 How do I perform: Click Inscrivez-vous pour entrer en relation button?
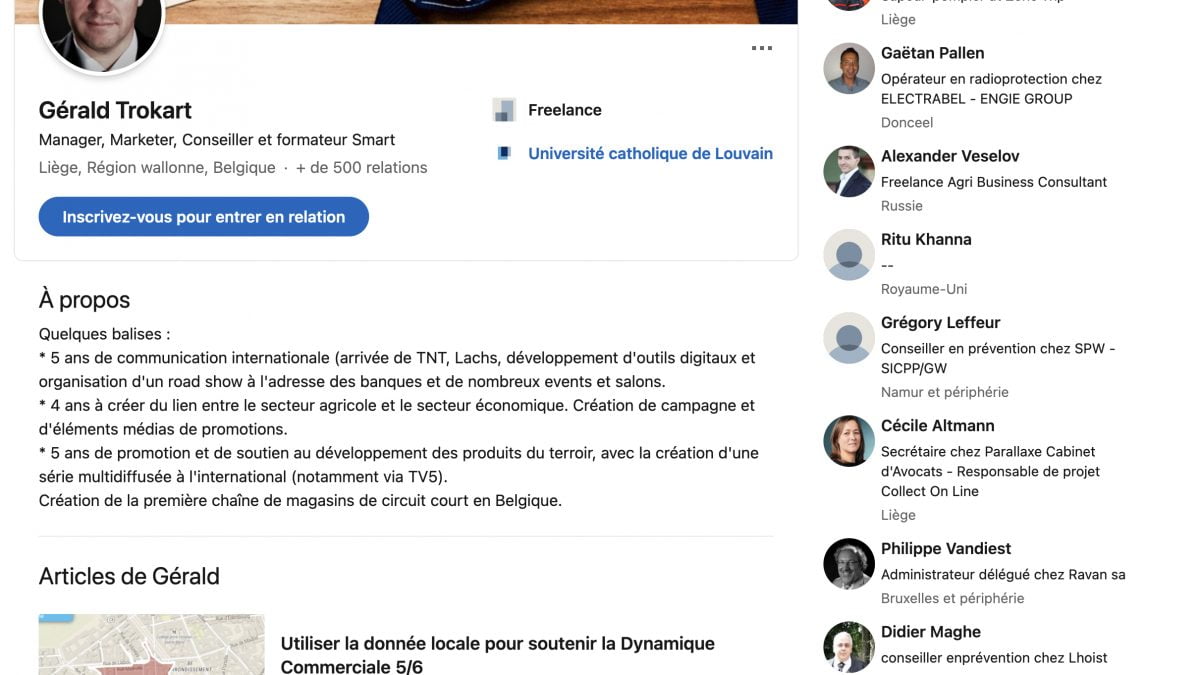(x=204, y=217)
